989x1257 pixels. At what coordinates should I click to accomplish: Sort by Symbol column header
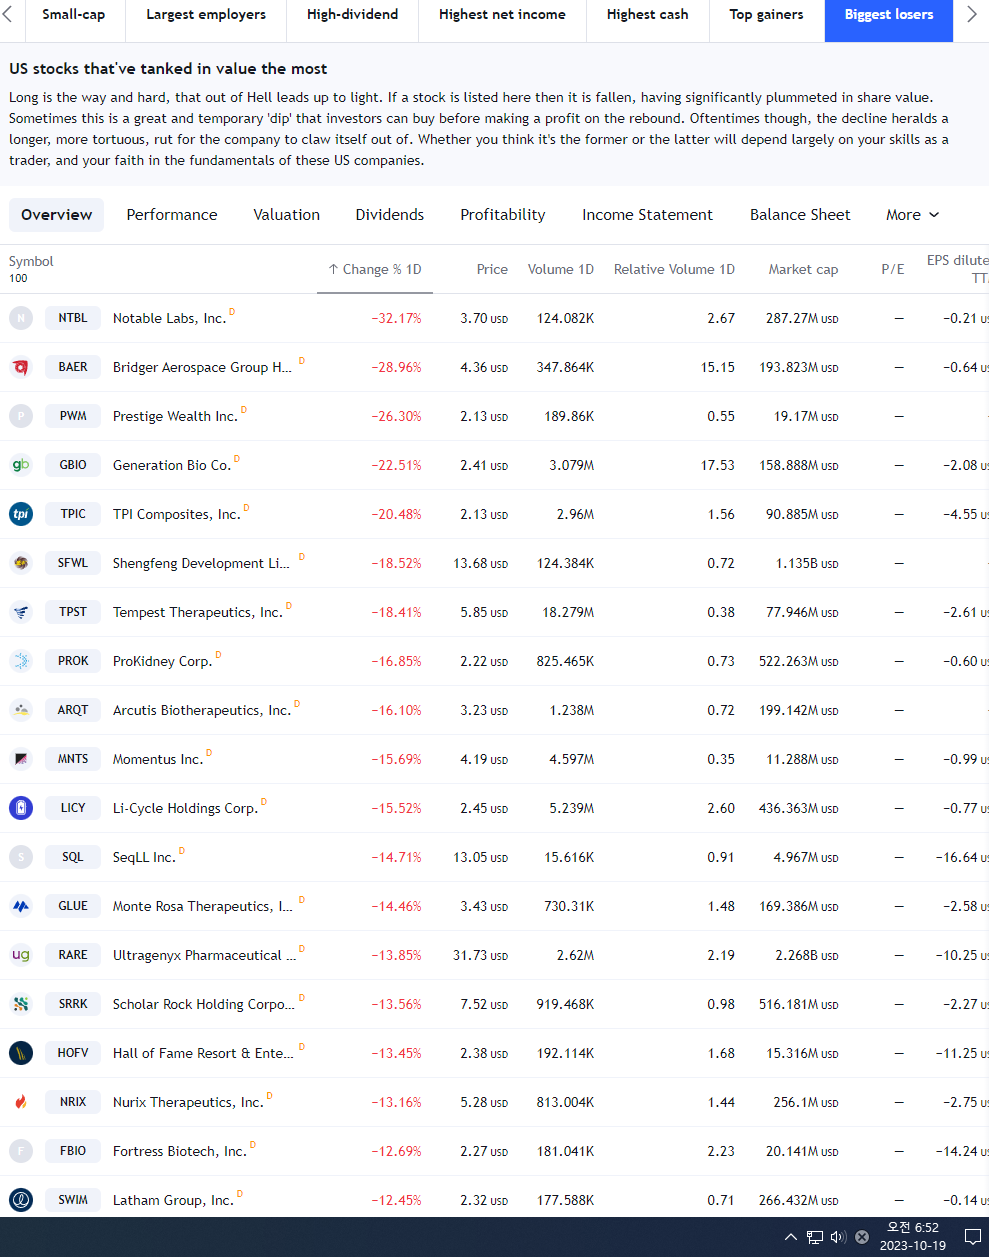[31, 261]
